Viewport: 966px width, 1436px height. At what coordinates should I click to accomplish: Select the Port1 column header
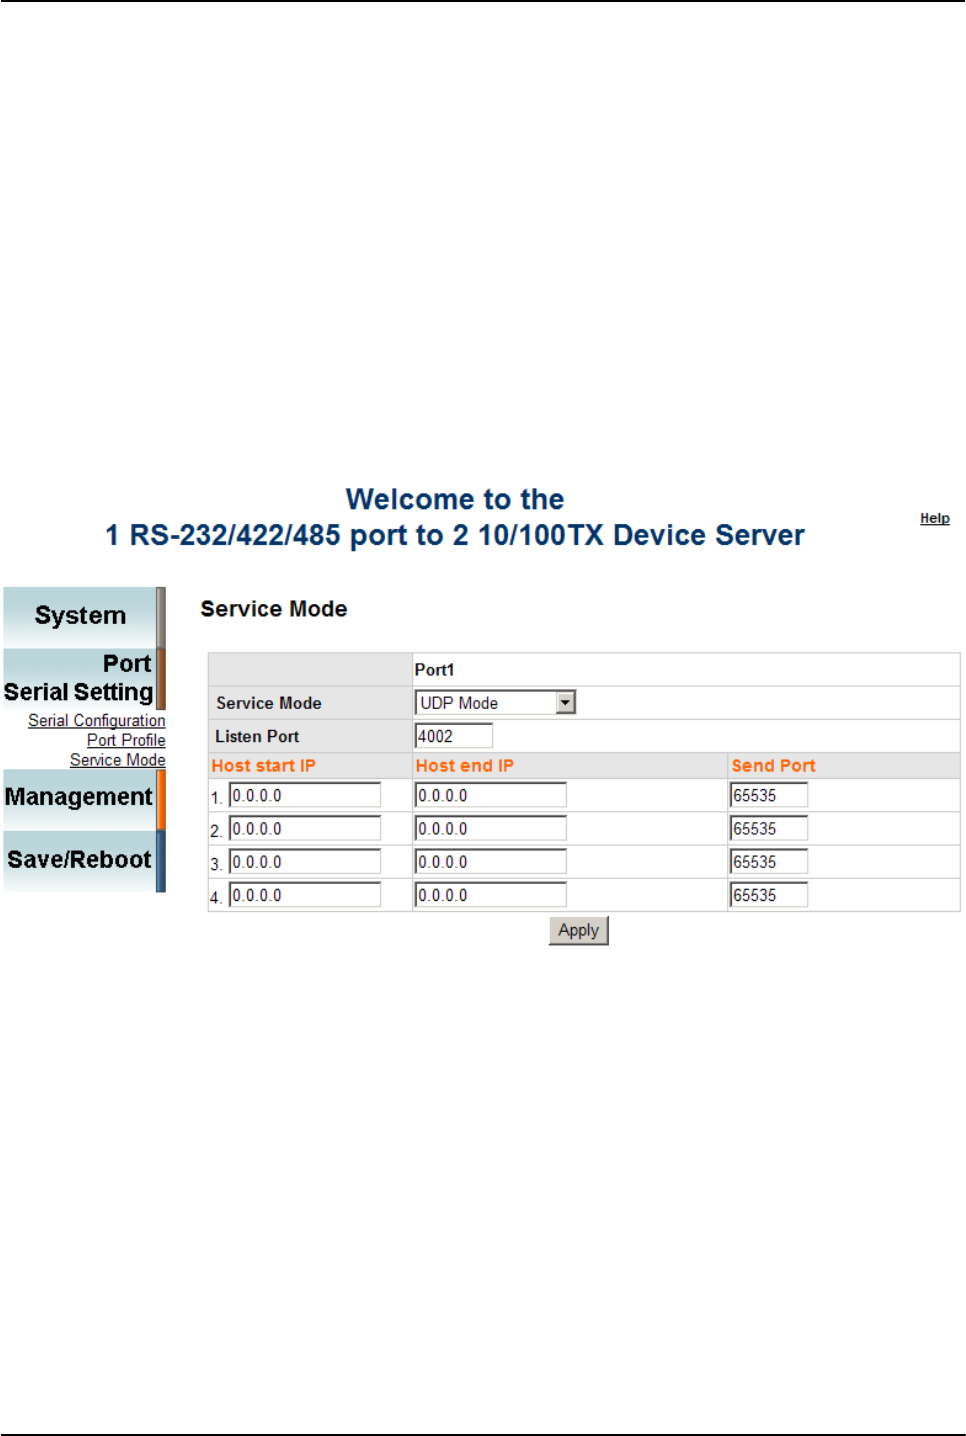click(435, 670)
